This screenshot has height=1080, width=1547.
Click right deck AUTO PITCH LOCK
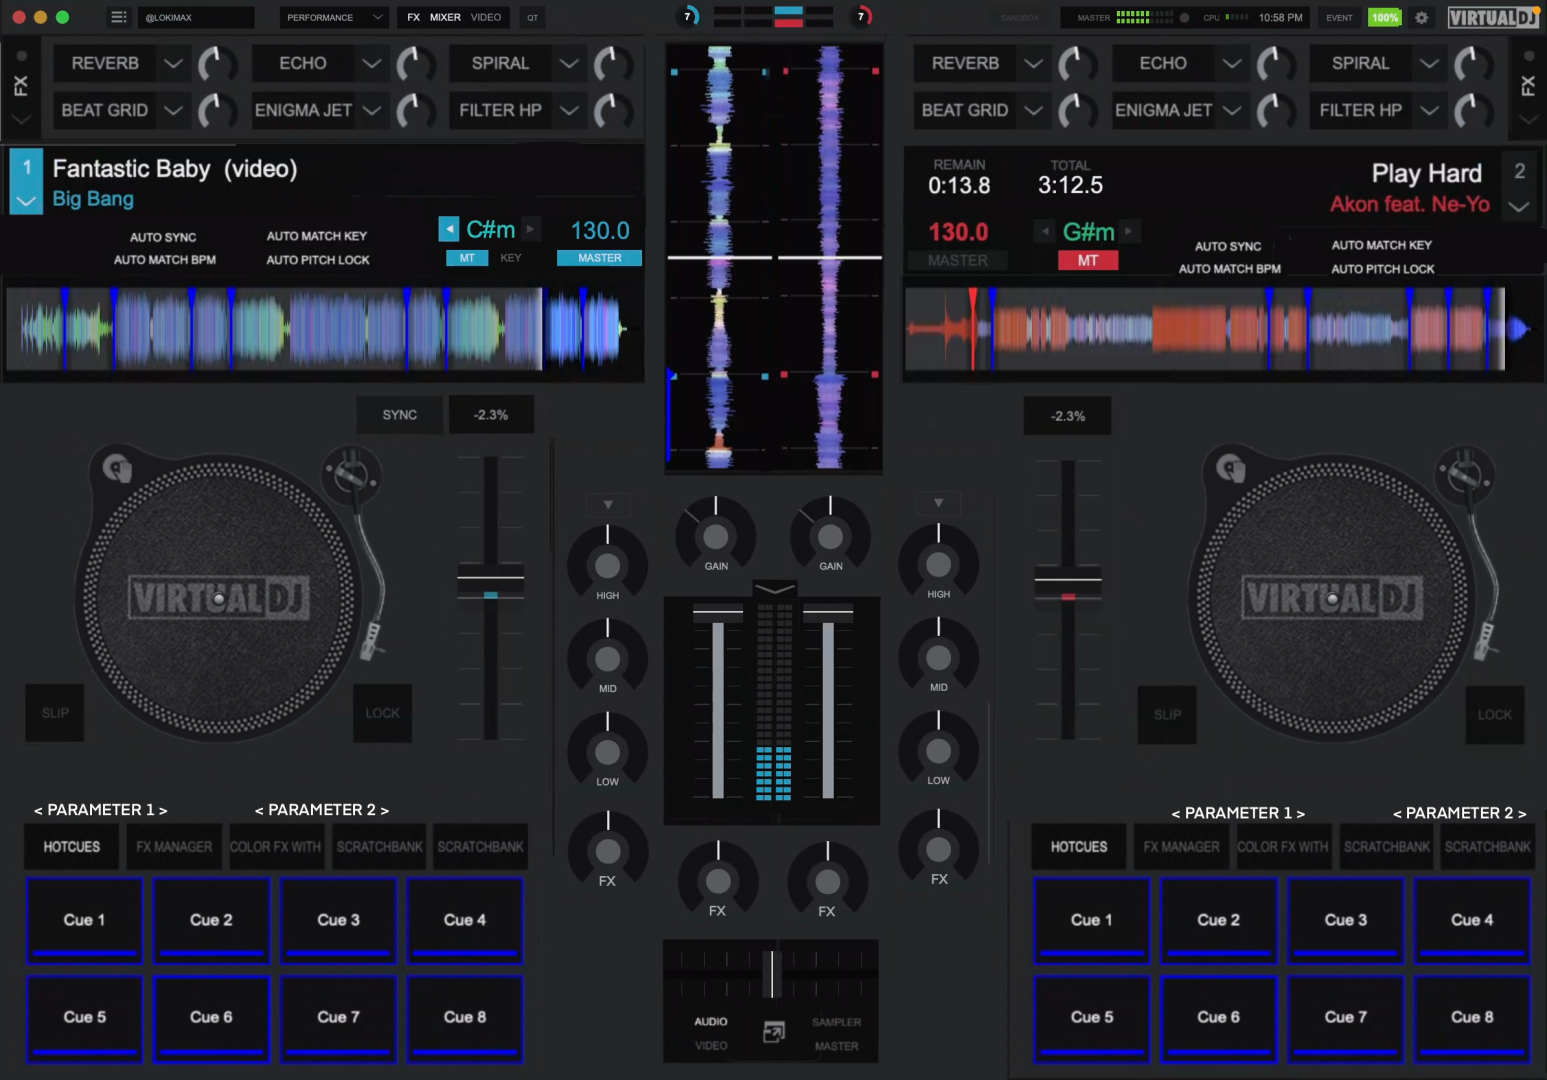pos(1383,269)
